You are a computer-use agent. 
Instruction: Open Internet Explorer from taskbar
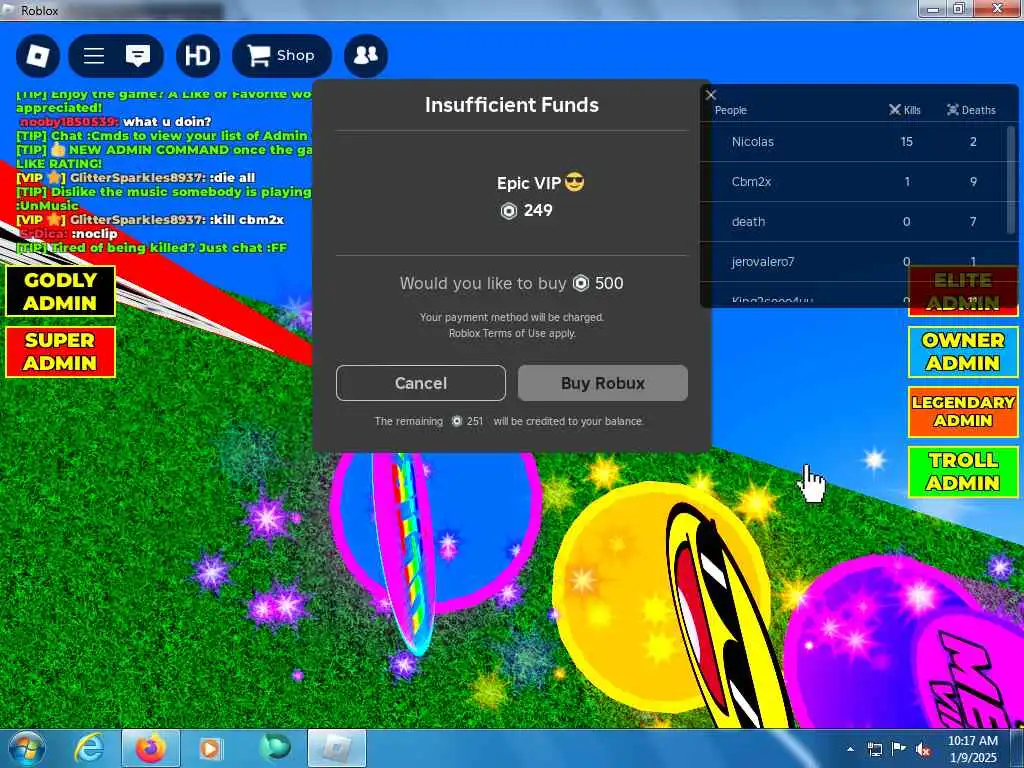pos(89,748)
